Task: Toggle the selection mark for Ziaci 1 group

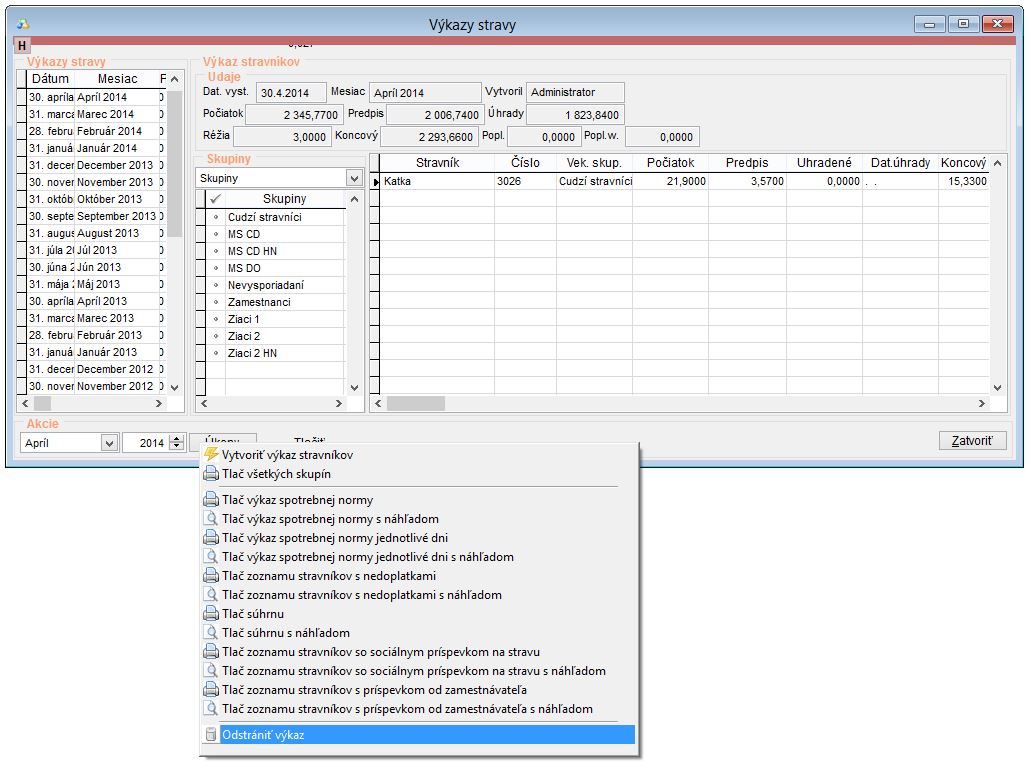Action: 215,319
